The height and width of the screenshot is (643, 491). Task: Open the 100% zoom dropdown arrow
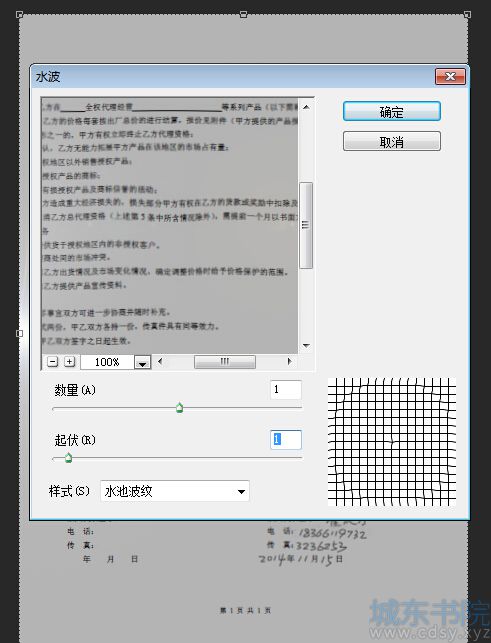pyautogui.click(x=142, y=363)
